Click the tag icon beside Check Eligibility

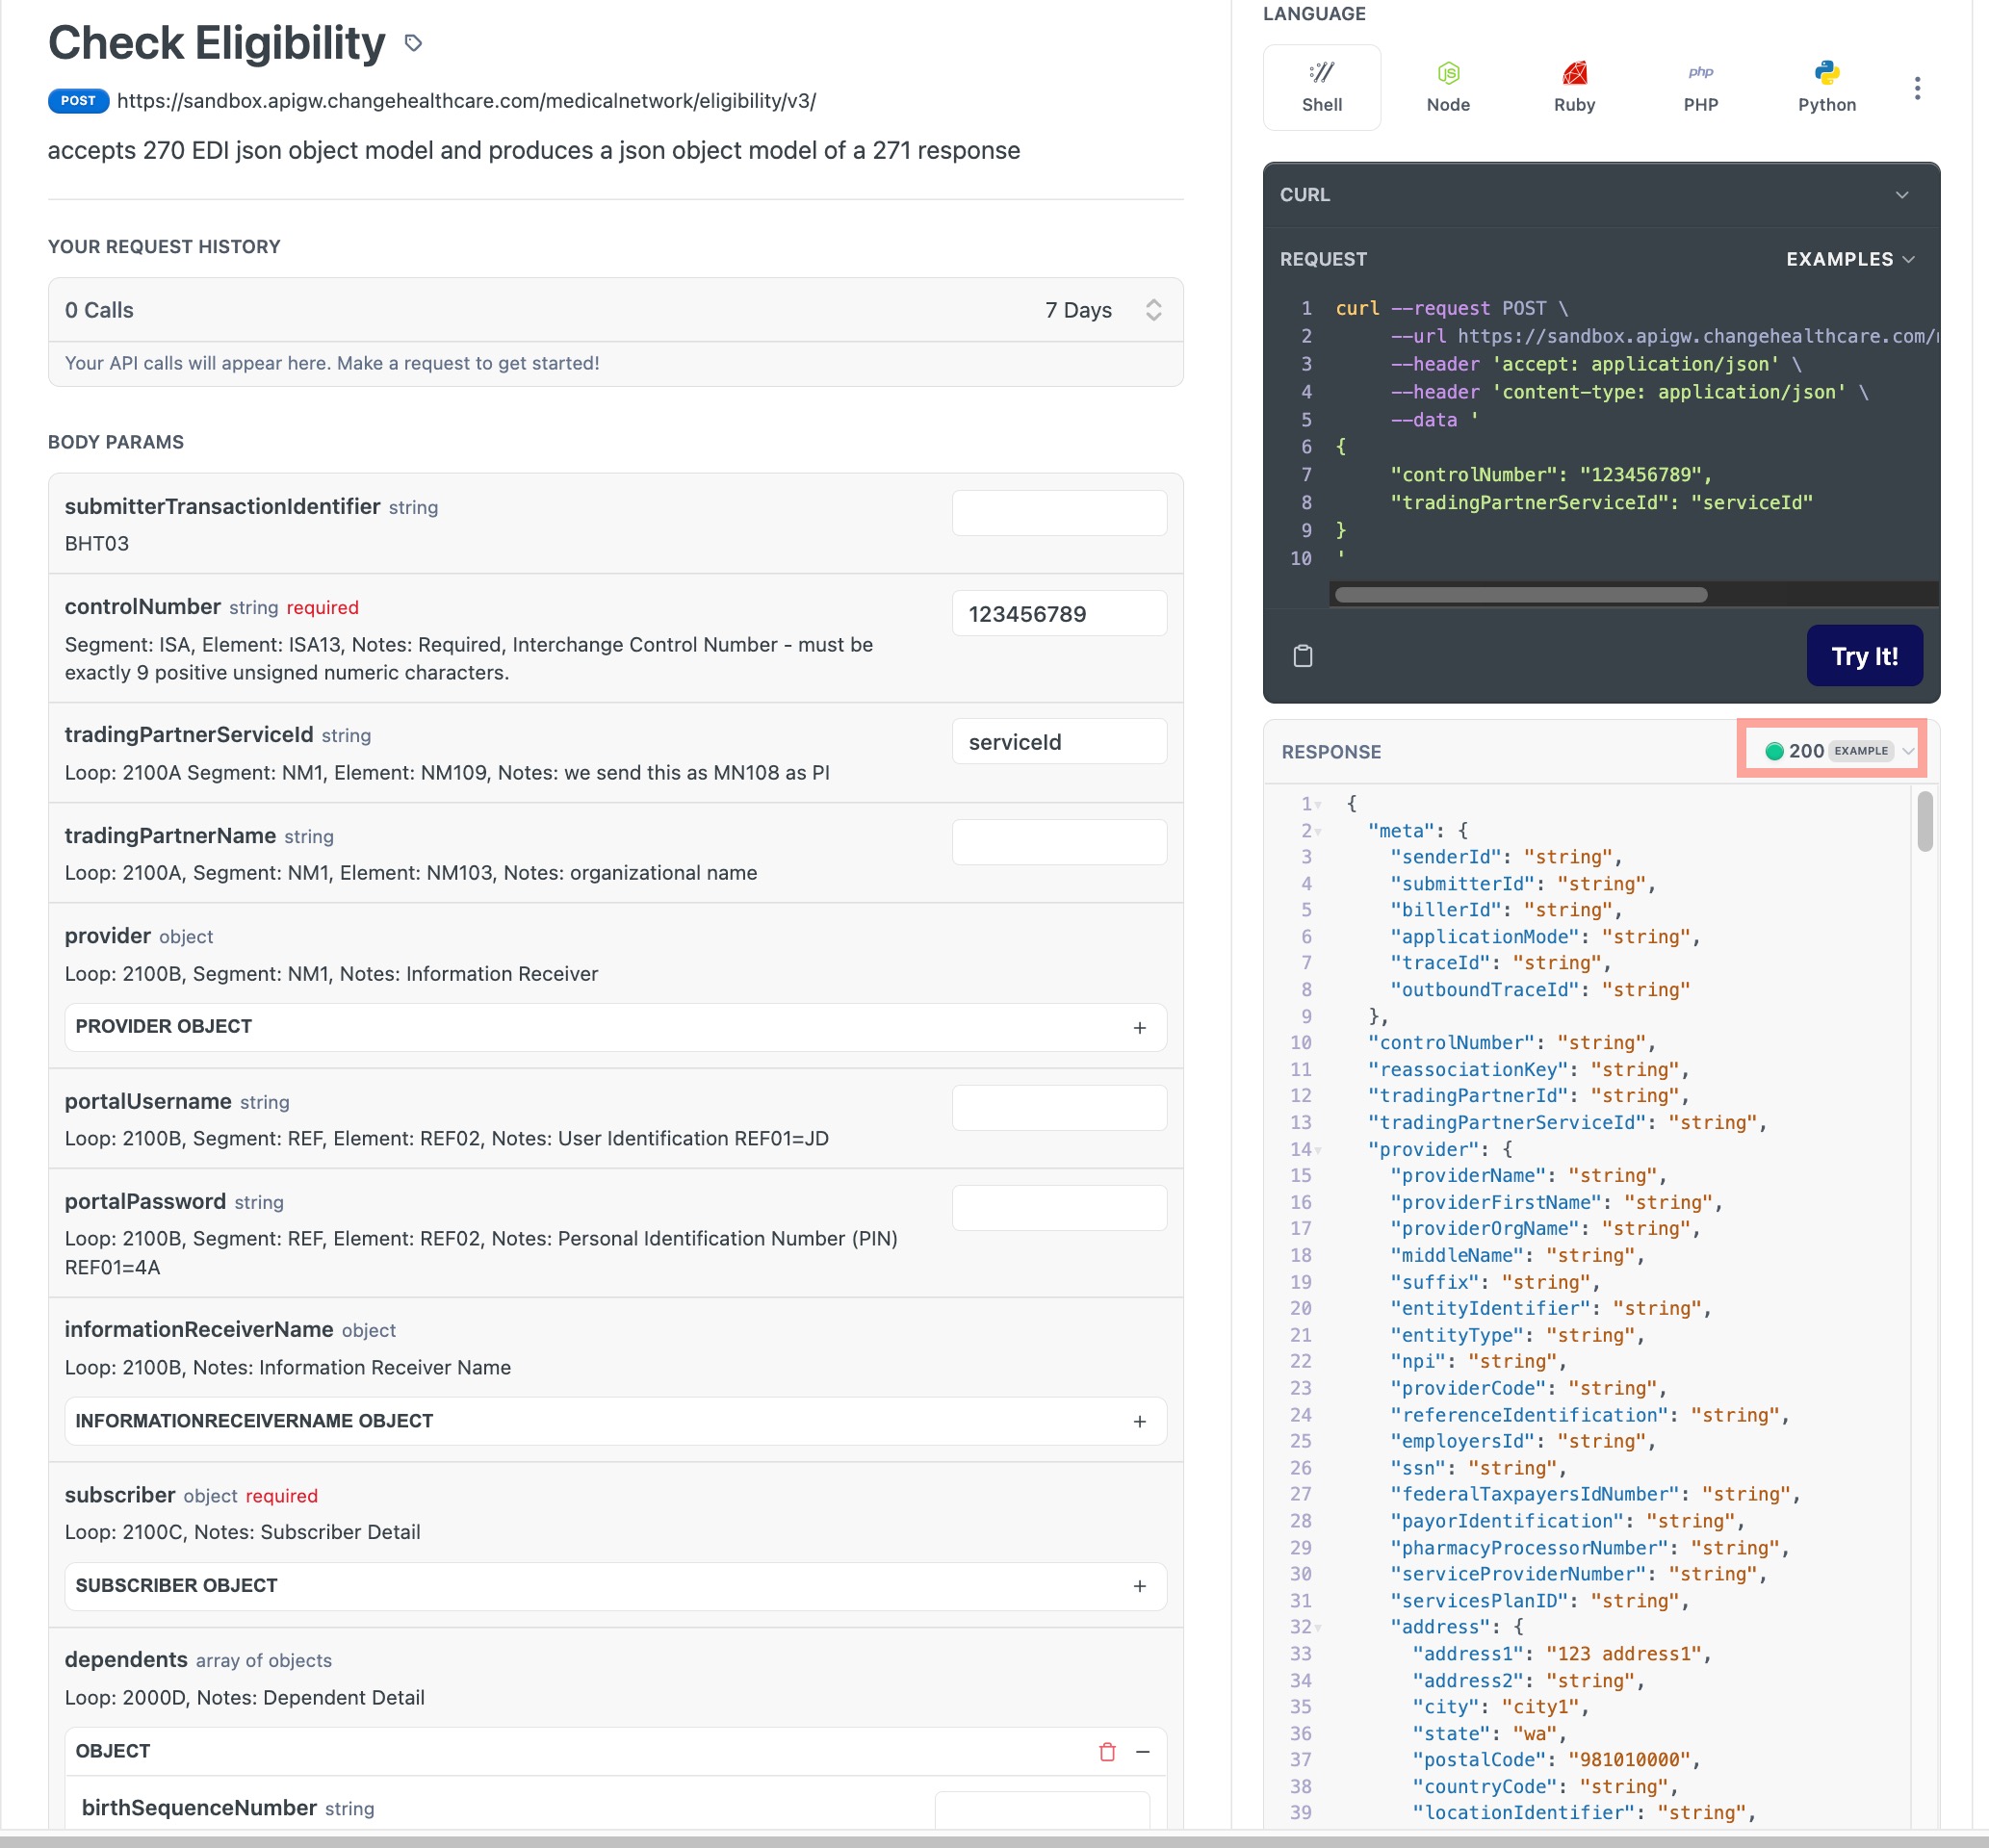(x=413, y=43)
